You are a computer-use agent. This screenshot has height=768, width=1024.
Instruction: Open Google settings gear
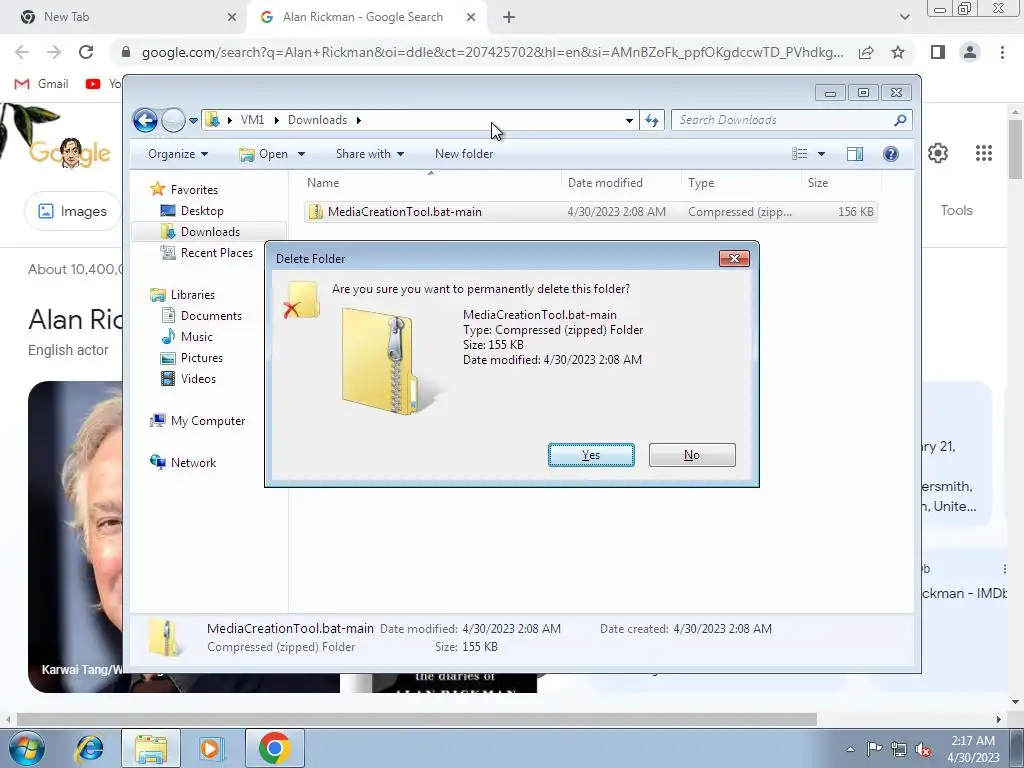point(938,153)
